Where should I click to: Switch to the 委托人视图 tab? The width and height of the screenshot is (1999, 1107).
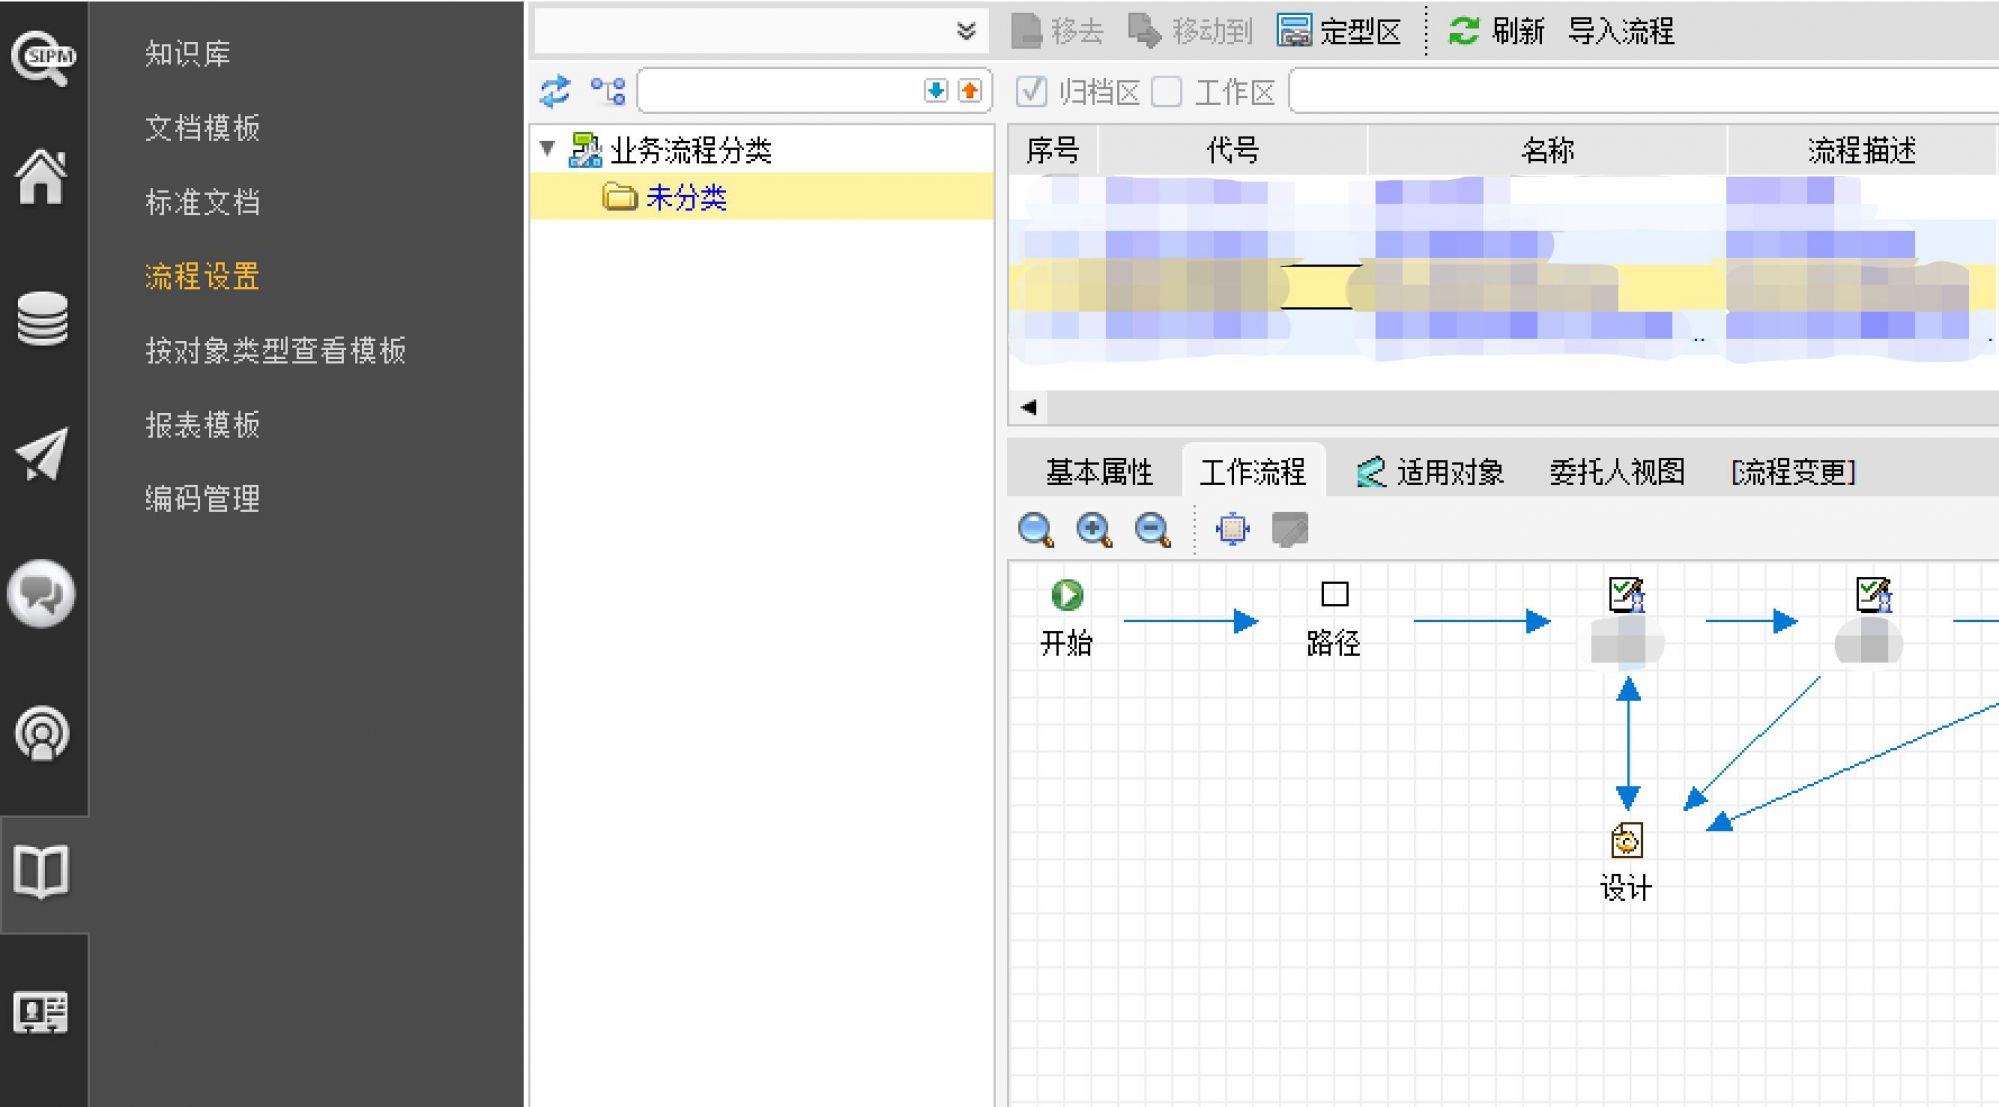[x=1617, y=472]
